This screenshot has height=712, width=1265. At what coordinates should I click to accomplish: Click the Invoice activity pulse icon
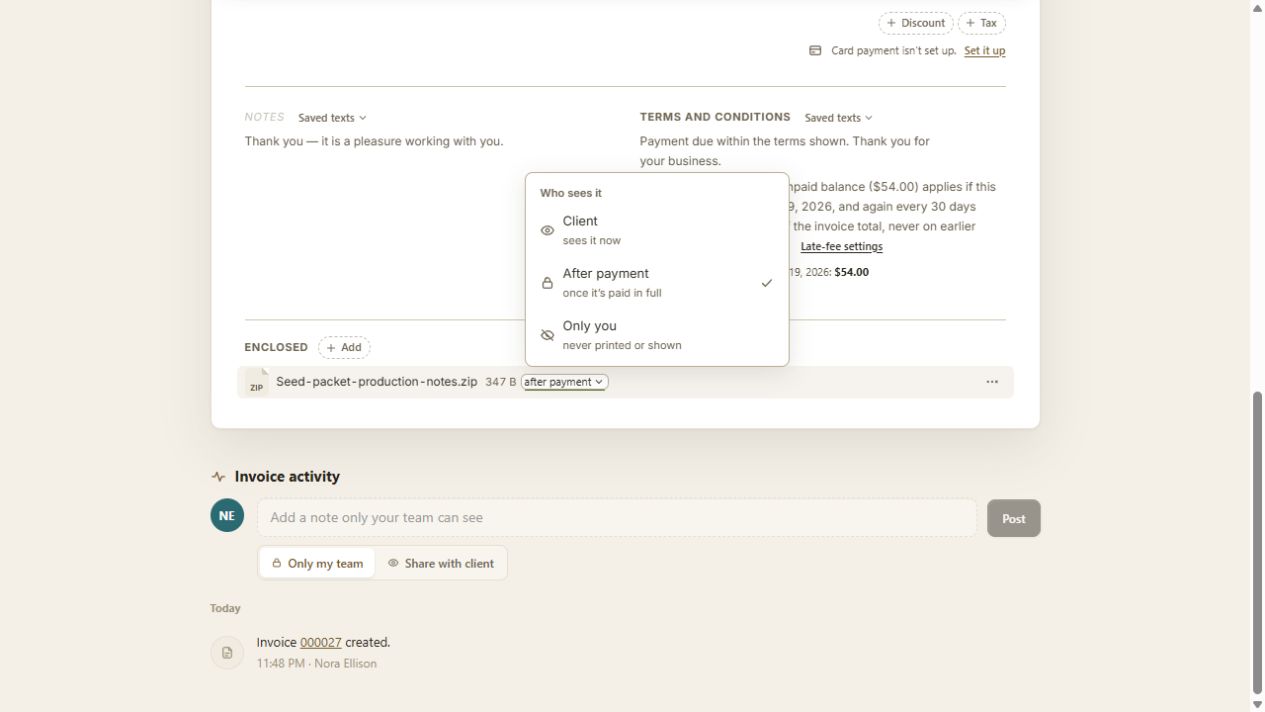pos(218,477)
